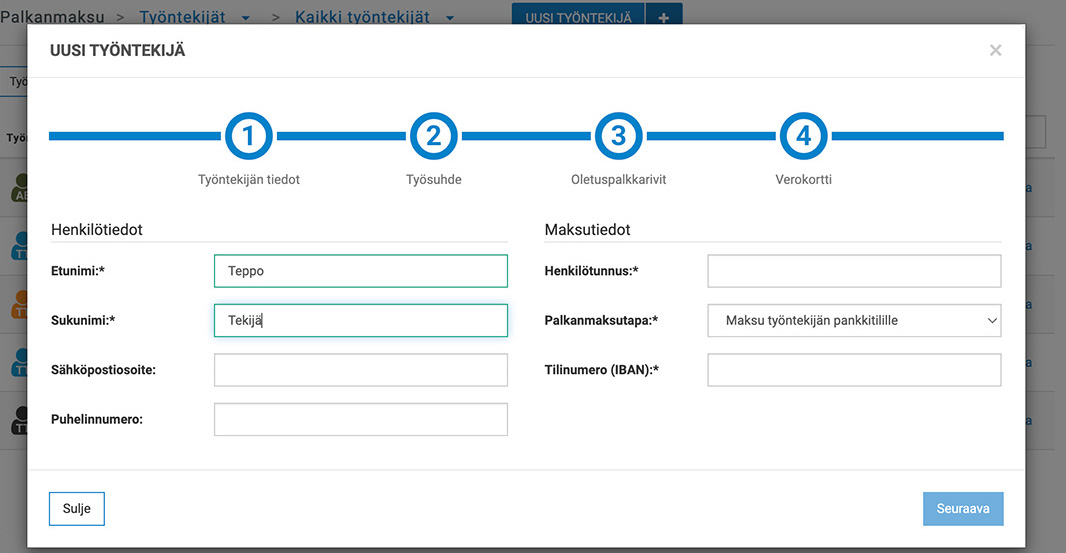Click the Sulje button

click(x=76, y=509)
